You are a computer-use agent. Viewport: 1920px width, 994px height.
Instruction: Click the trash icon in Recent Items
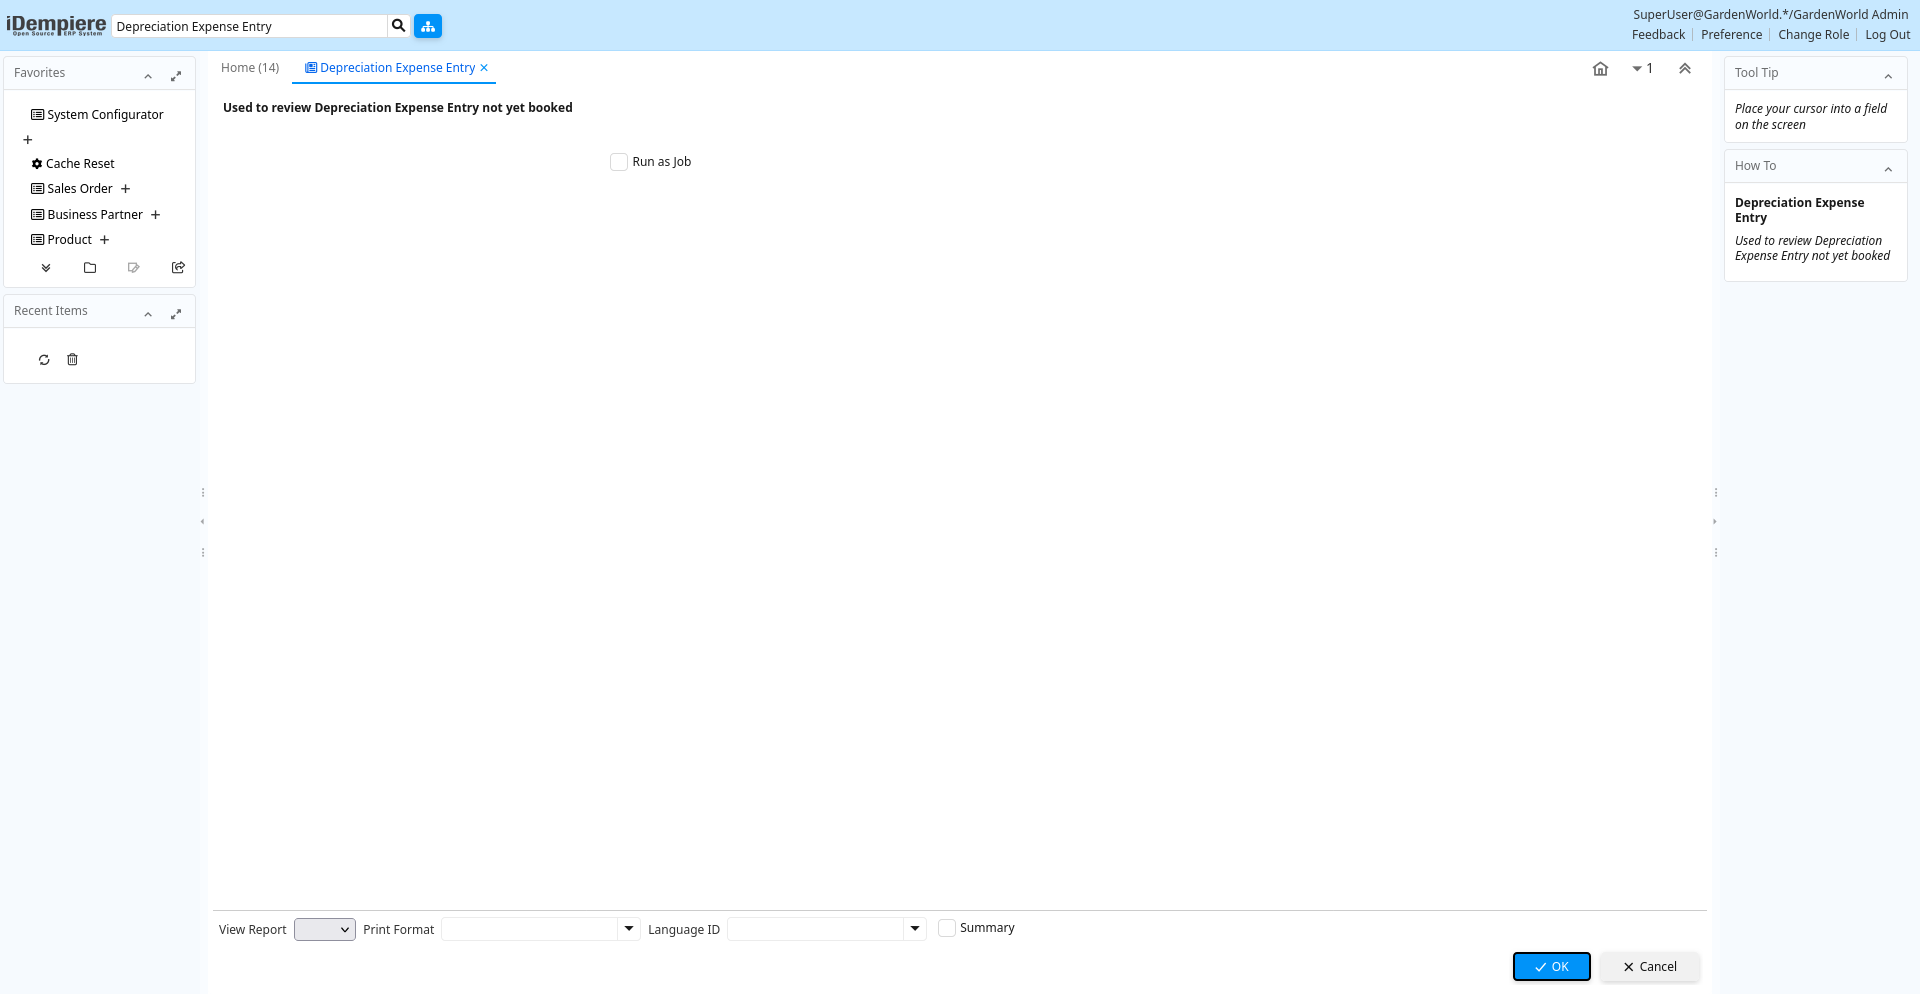pyautogui.click(x=72, y=360)
